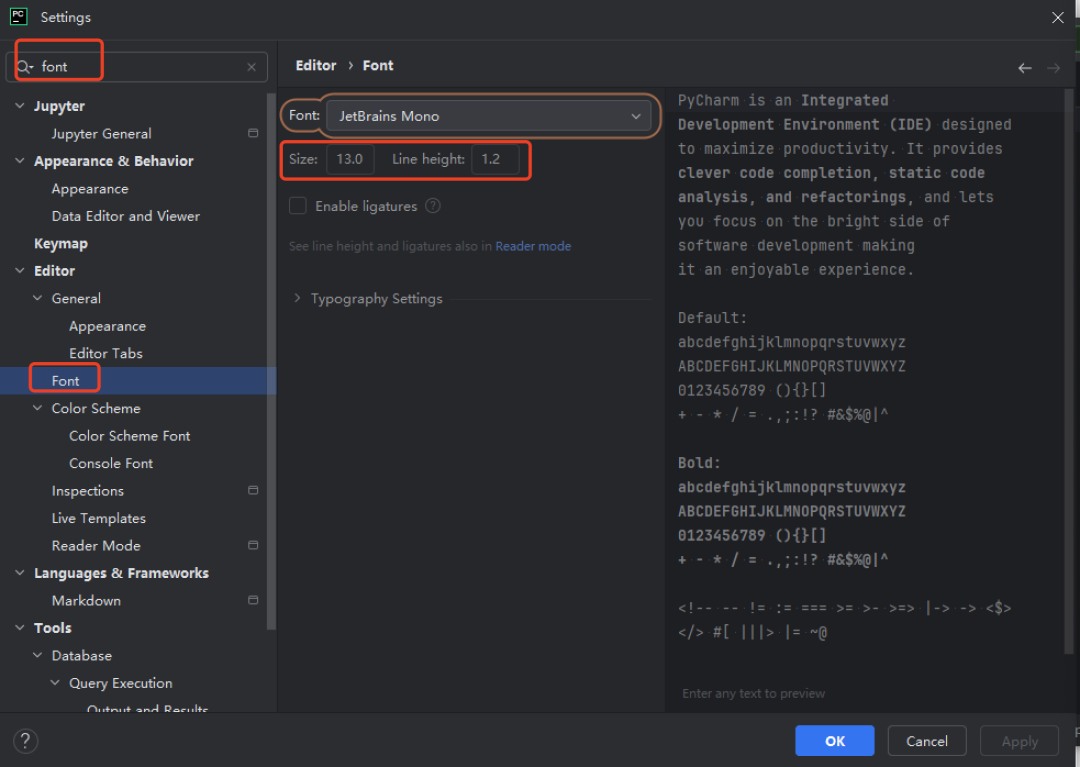The height and width of the screenshot is (767, 1080).
Task: Collapse the General subtree
Action: [37, 298]
